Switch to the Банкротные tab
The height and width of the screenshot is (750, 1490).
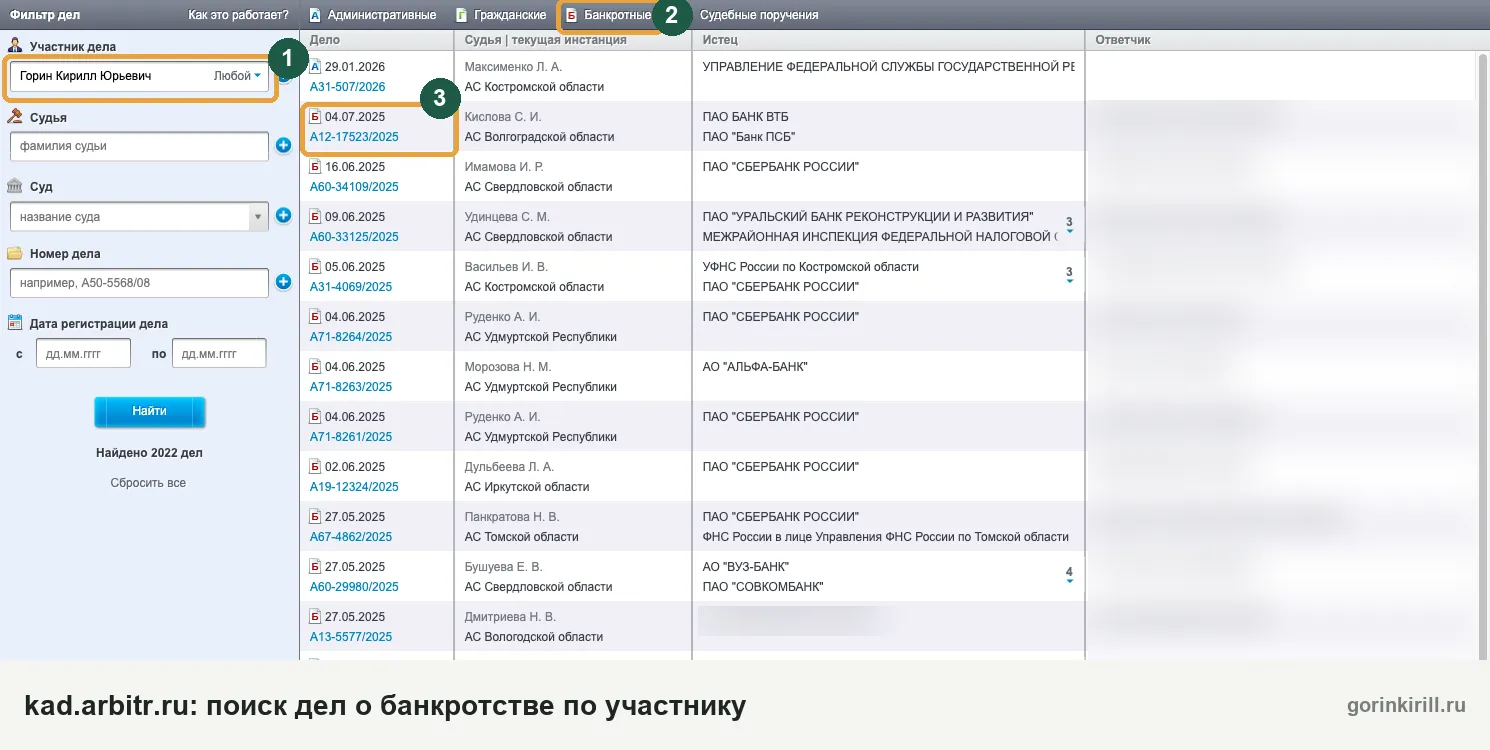[x=608, y=15]
